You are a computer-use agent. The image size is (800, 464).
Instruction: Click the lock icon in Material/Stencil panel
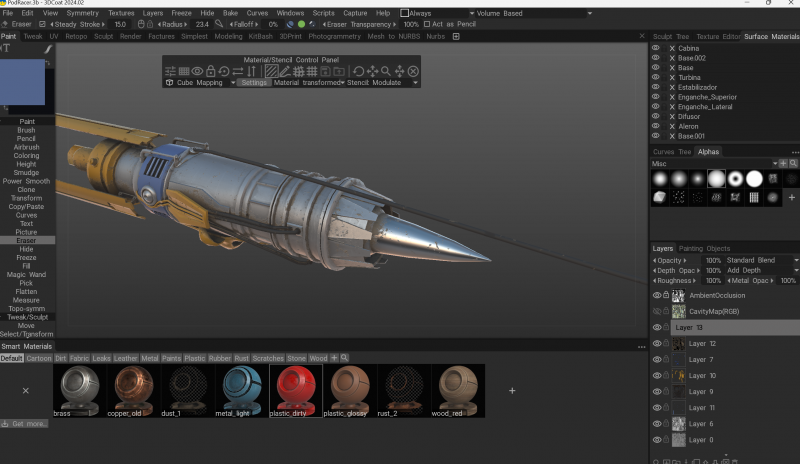click(210, 71)
